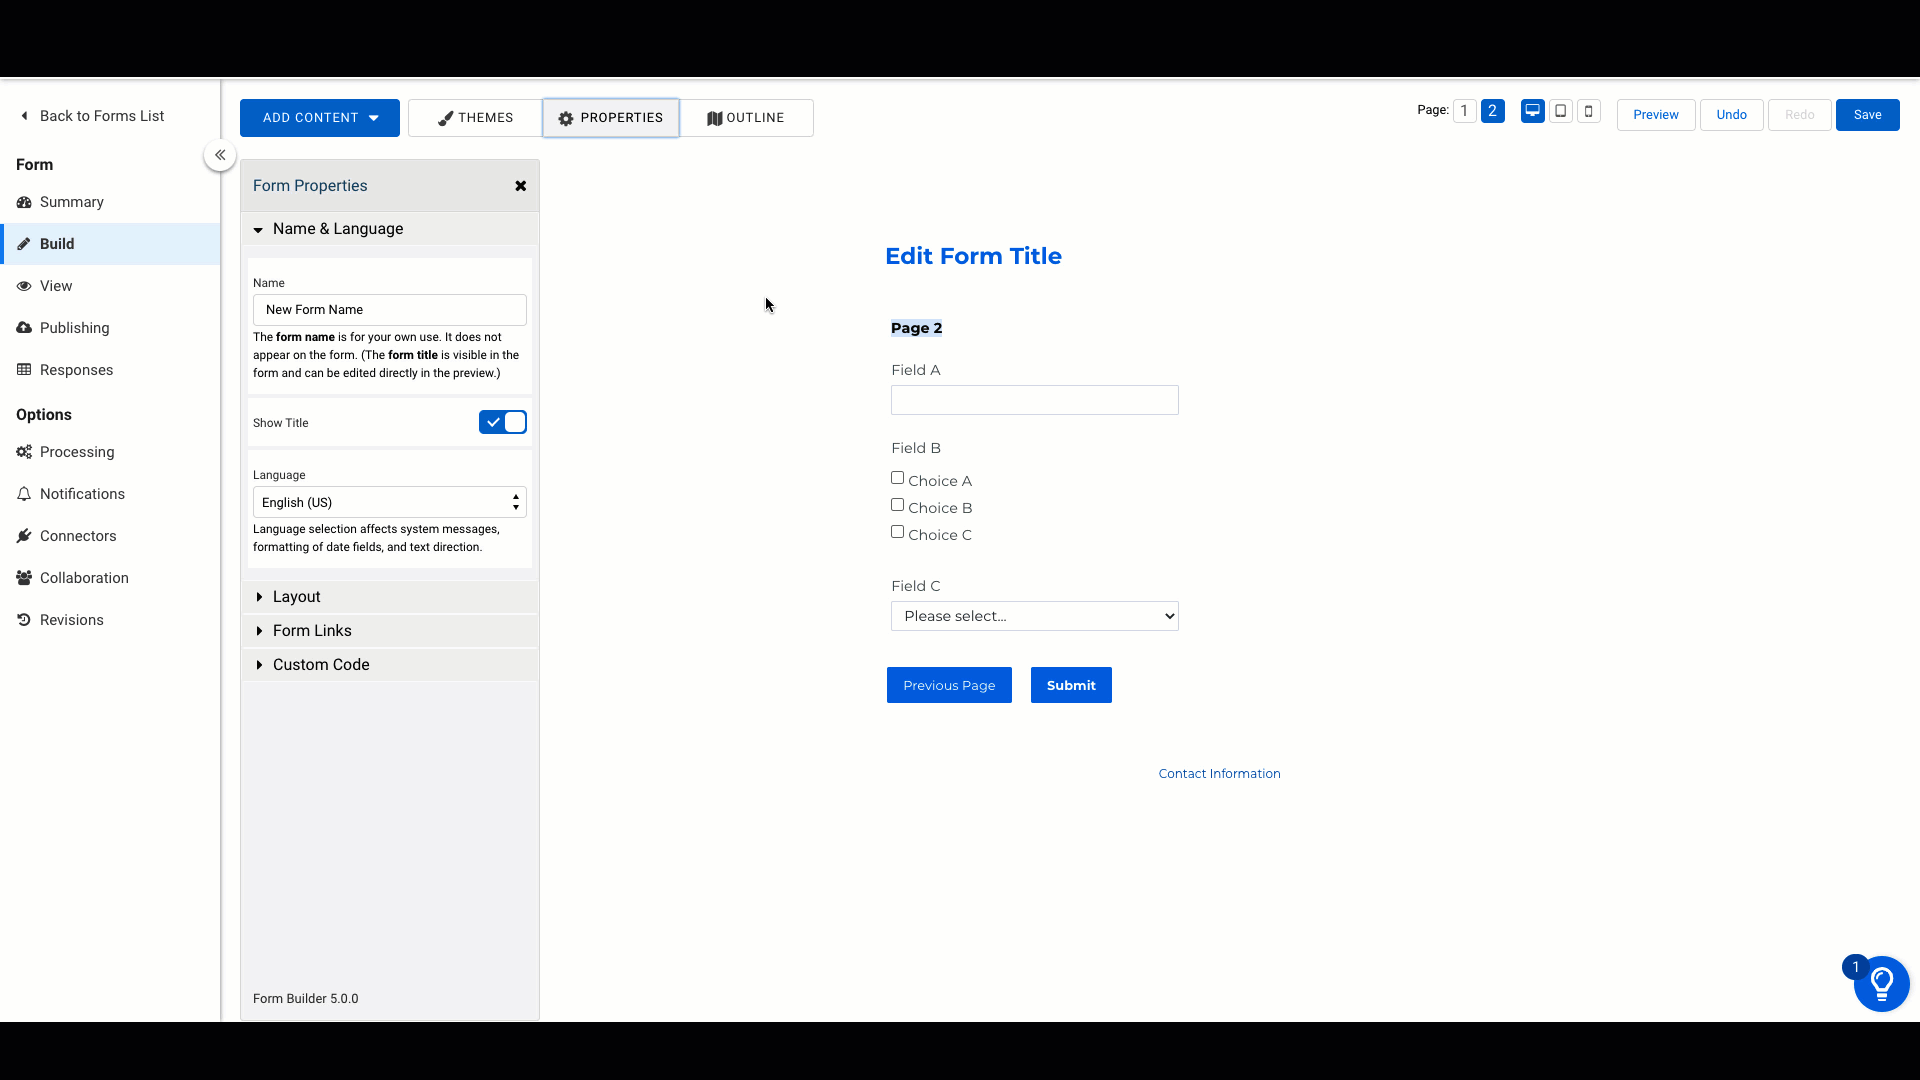Open Collaboration settings in sidebar
This screenshot has width=1920, height=1080.
point(84,578)
